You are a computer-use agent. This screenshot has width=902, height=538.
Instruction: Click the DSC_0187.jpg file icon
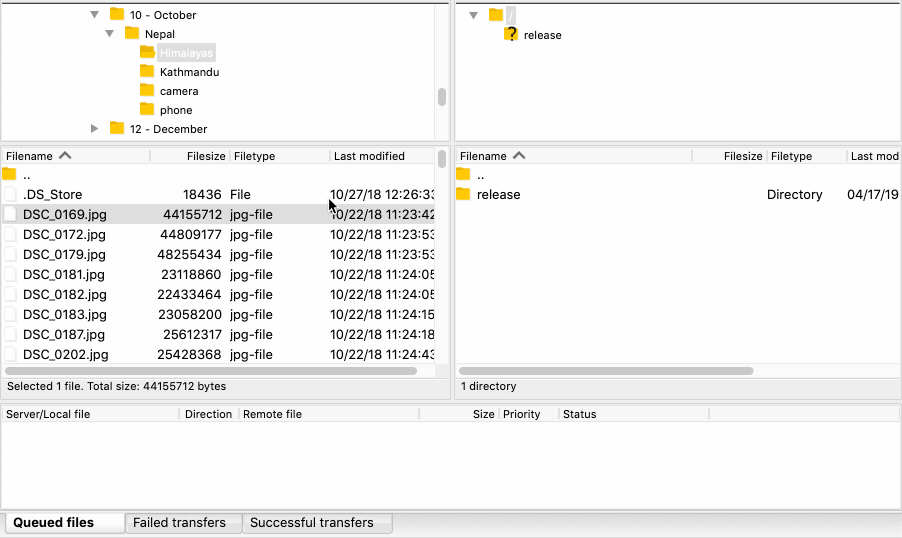[10, 334]
